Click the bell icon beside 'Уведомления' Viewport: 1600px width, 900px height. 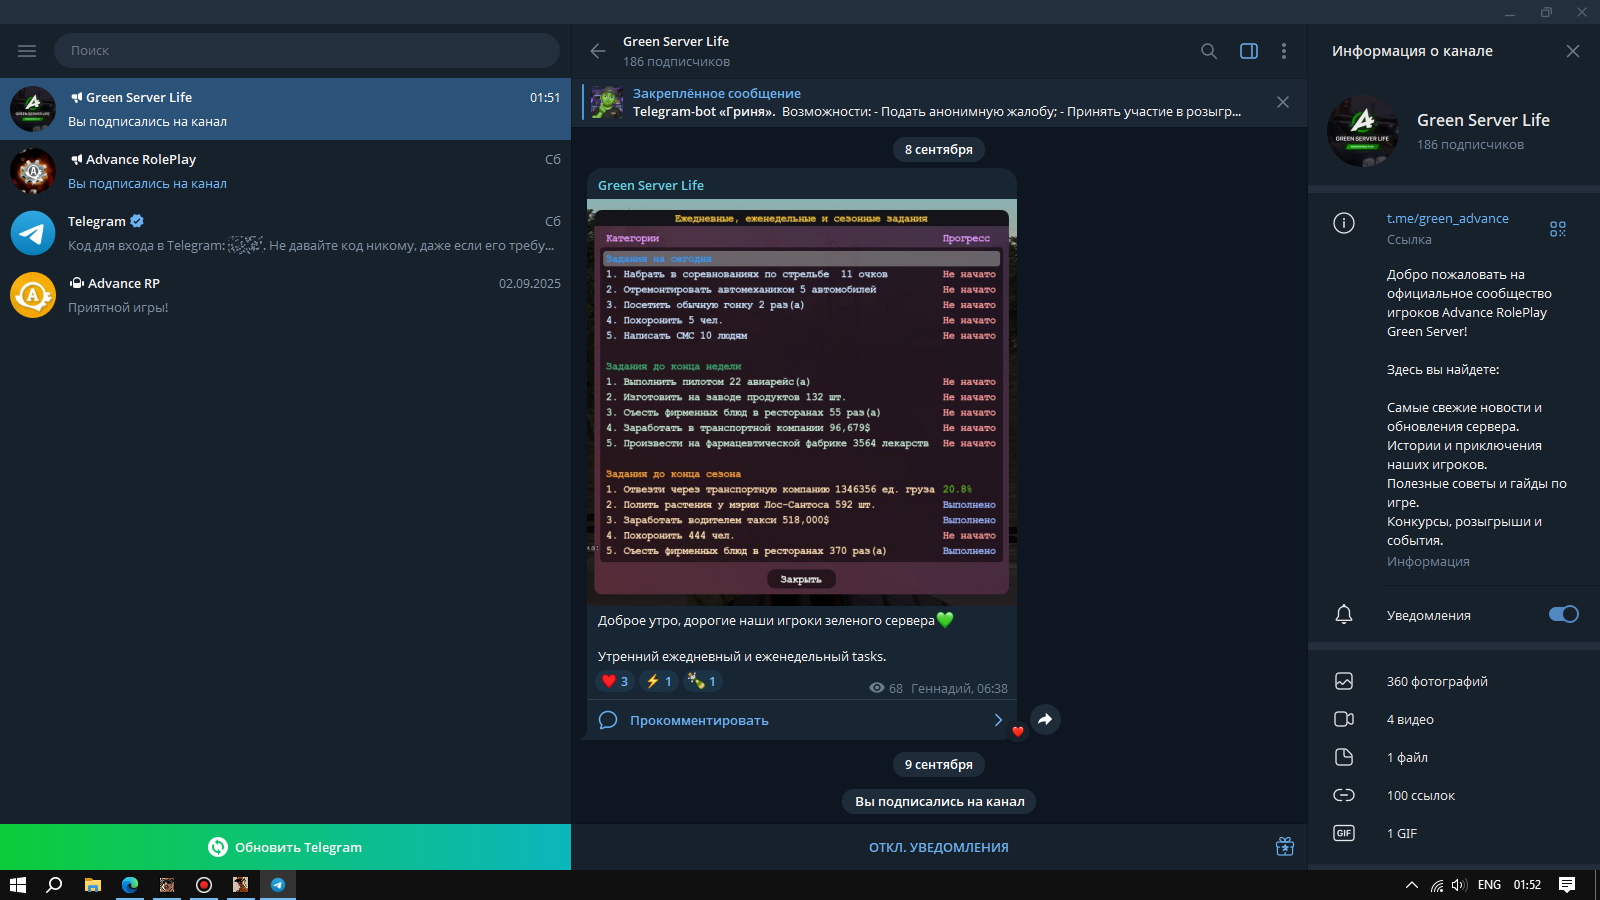tap(1344, 614)
